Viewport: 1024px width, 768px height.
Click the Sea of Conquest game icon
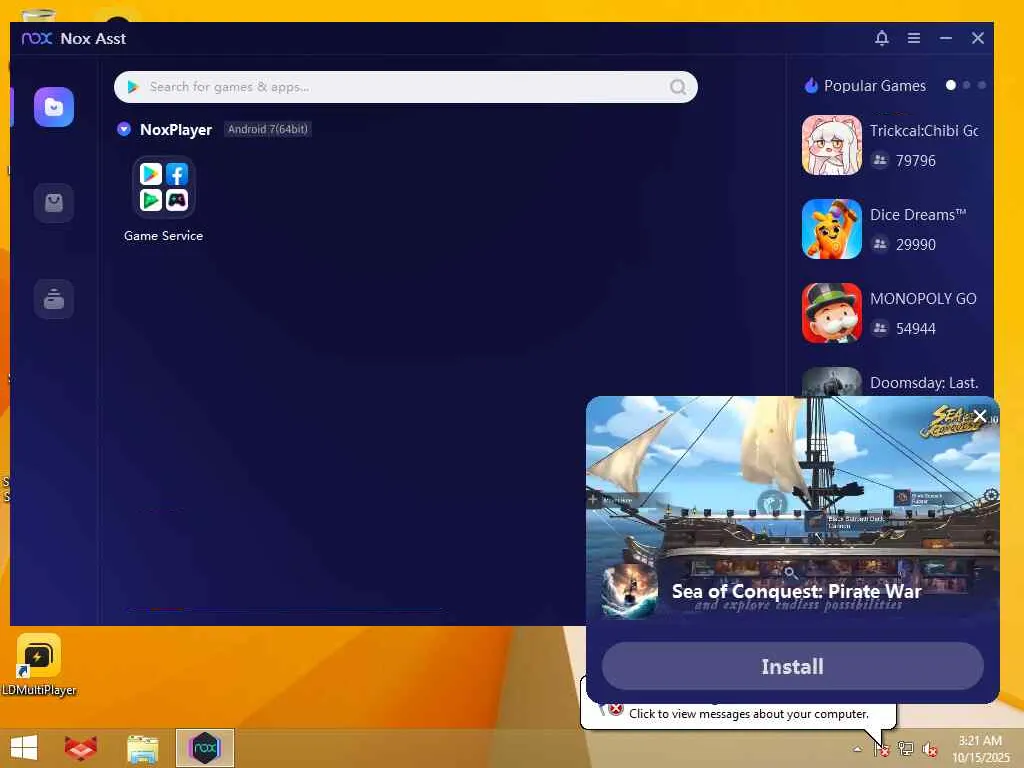(630, 591)
